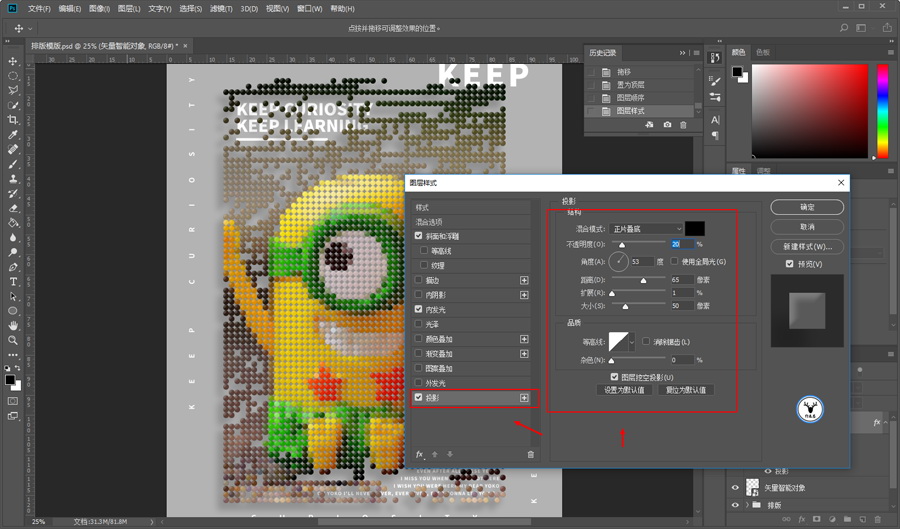The width and height of the screenshot is (900, 529).
Task: Add another 渐变叠加 effect with plus button
Action: pos(524,353)
